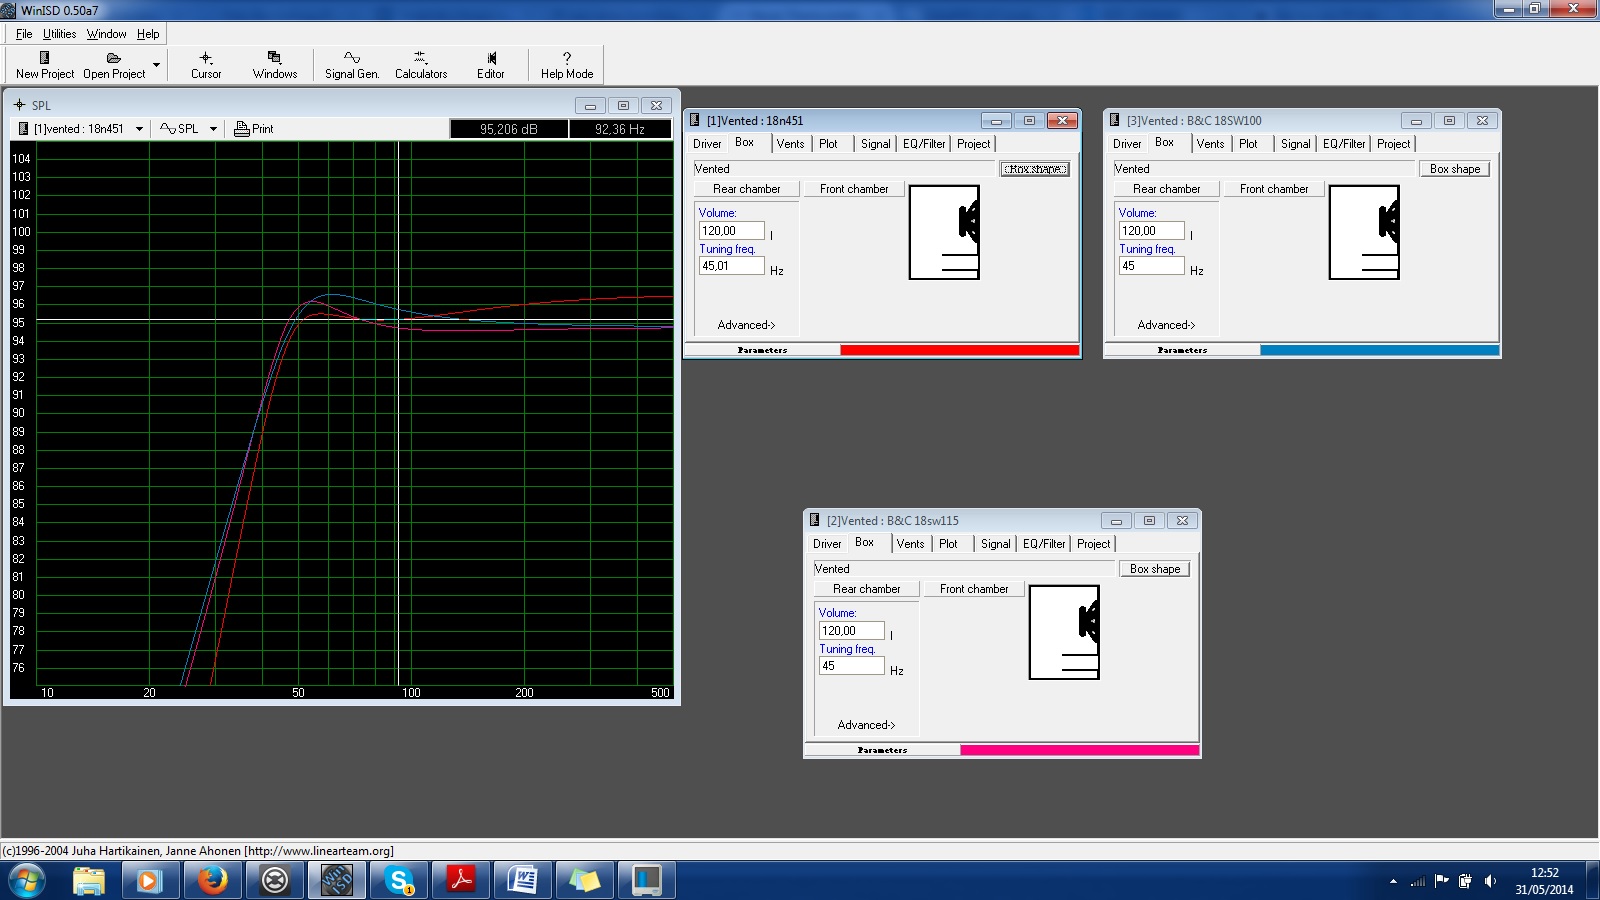Open the Windows toolbar button
Image resolution: width=1600 pixels, height=900 pixels.
tap(274, 64)
